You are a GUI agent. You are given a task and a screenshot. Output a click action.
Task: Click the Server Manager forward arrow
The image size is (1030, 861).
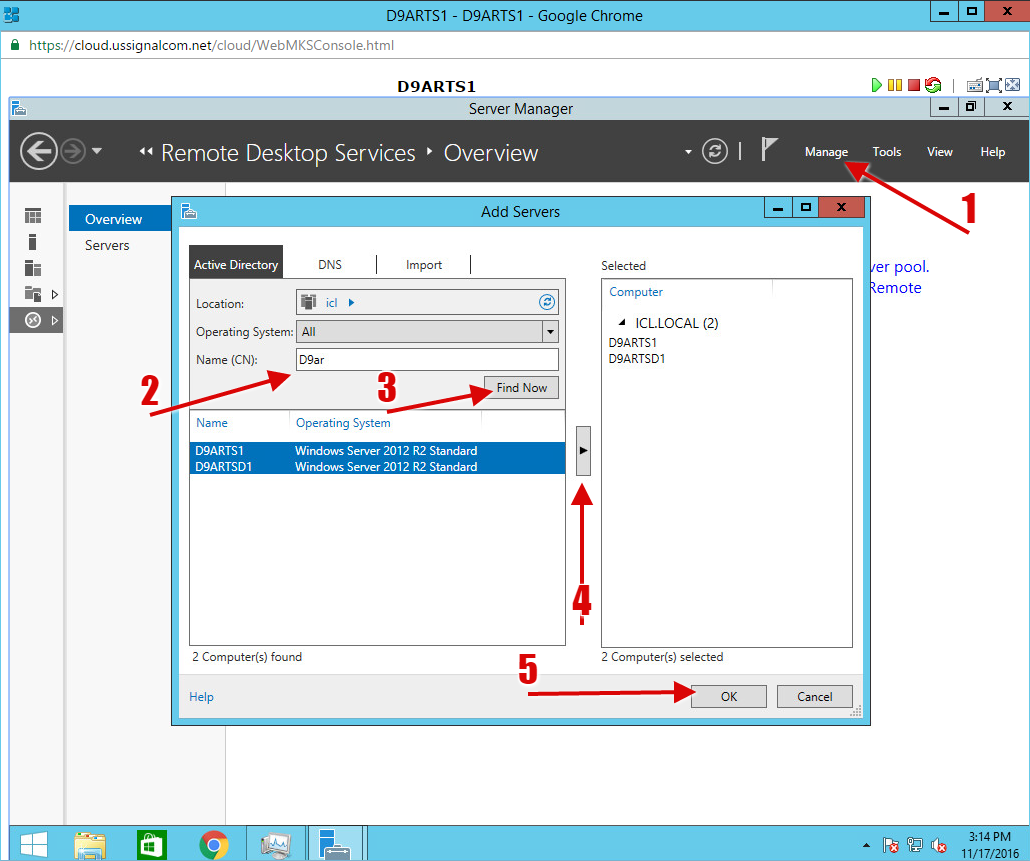(x=73, y=152)
